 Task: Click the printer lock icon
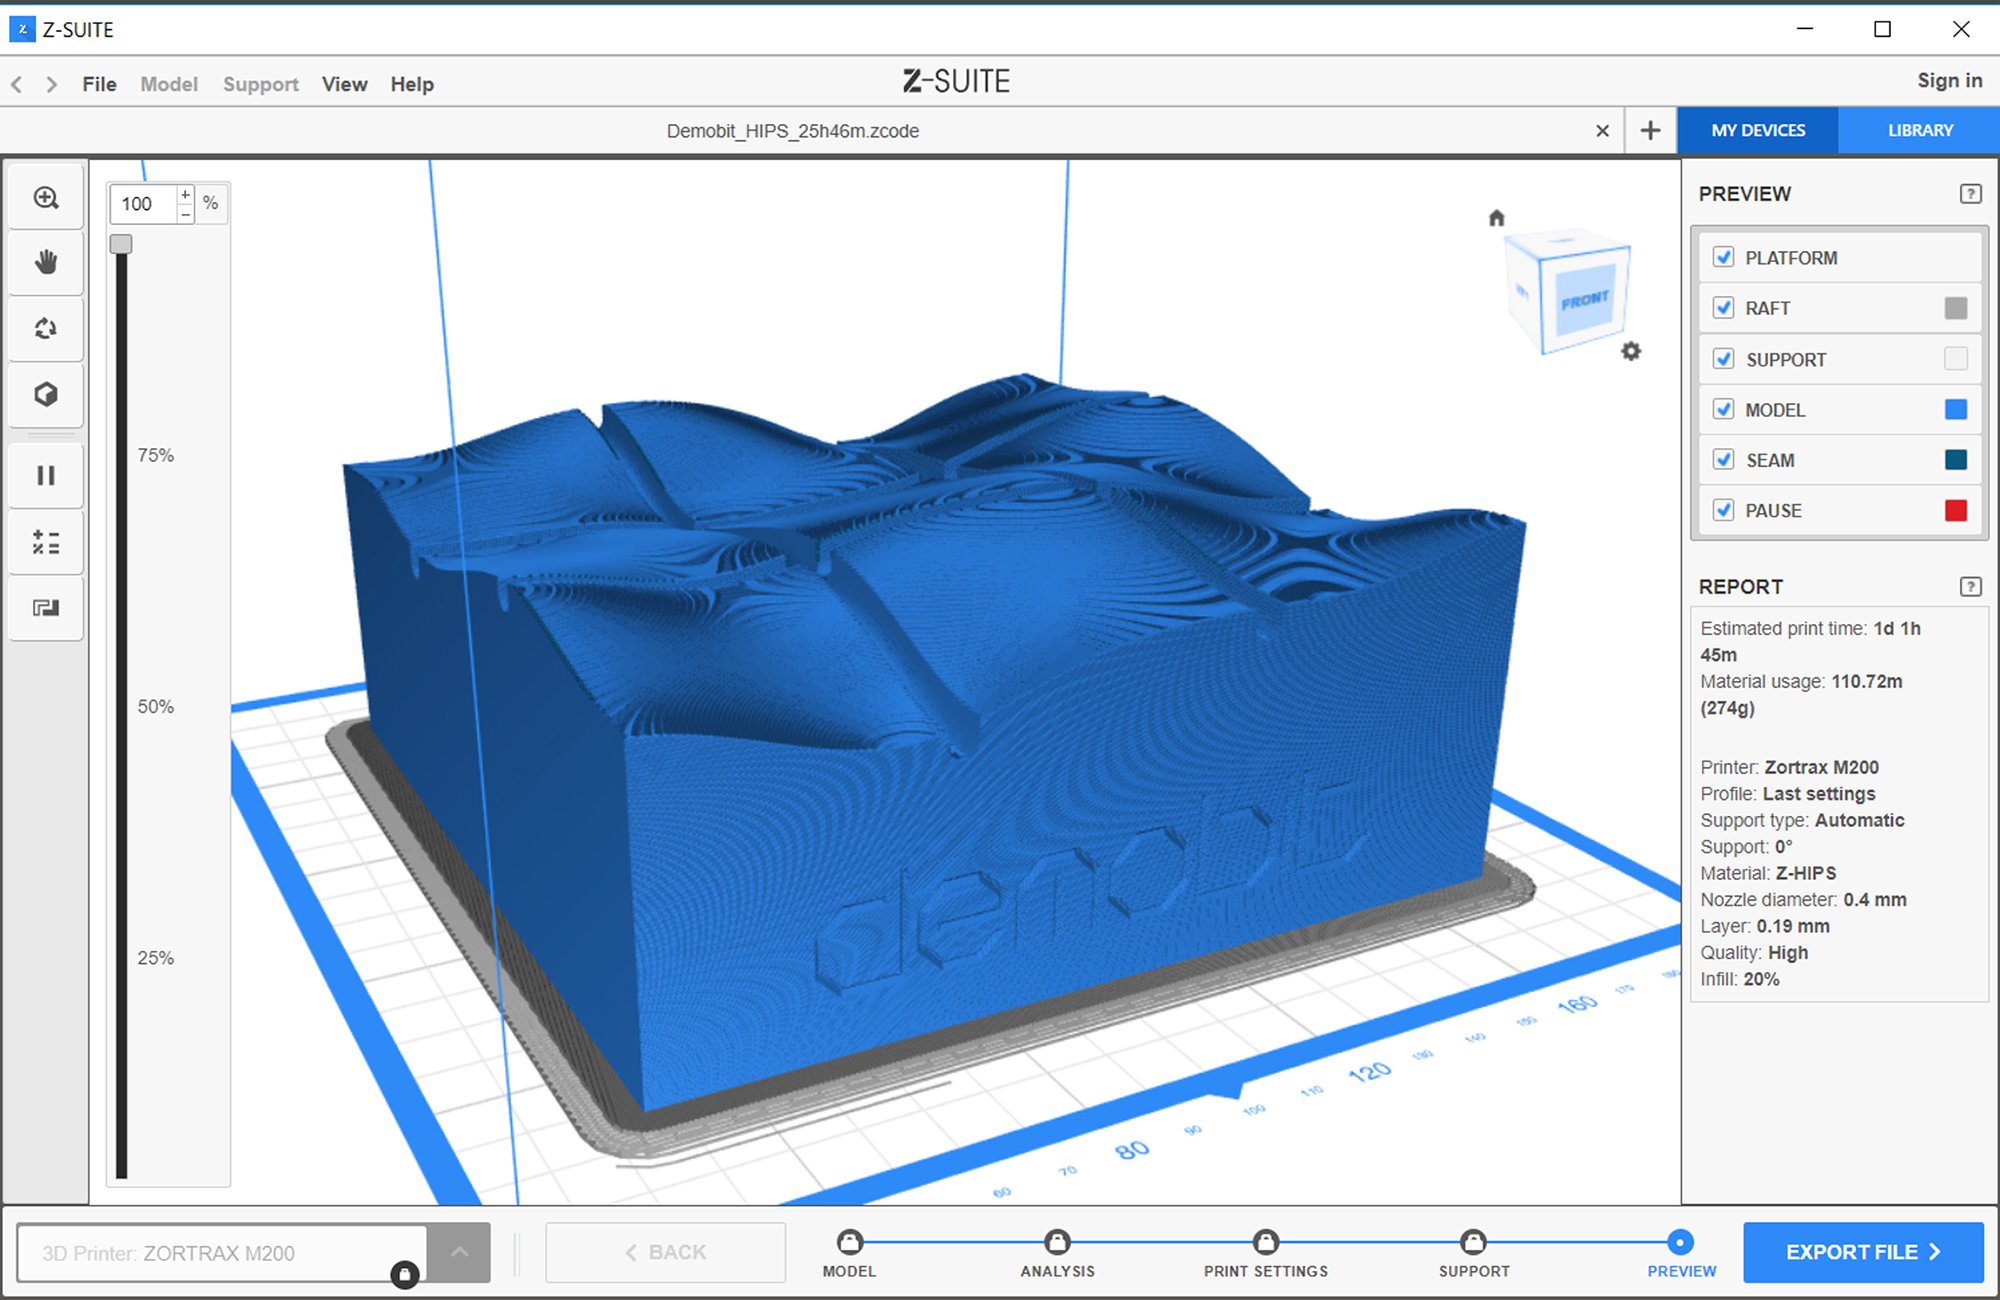[x=404, y=1274]
